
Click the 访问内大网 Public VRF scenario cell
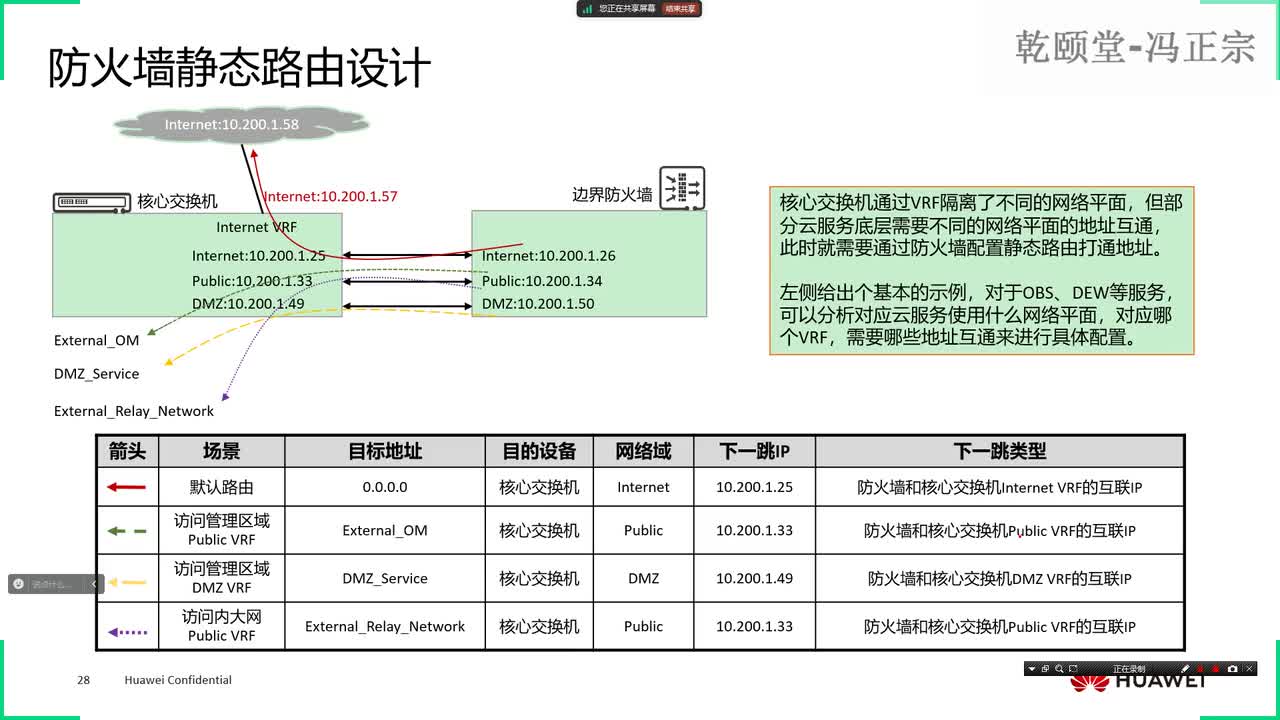pos(222,626)
